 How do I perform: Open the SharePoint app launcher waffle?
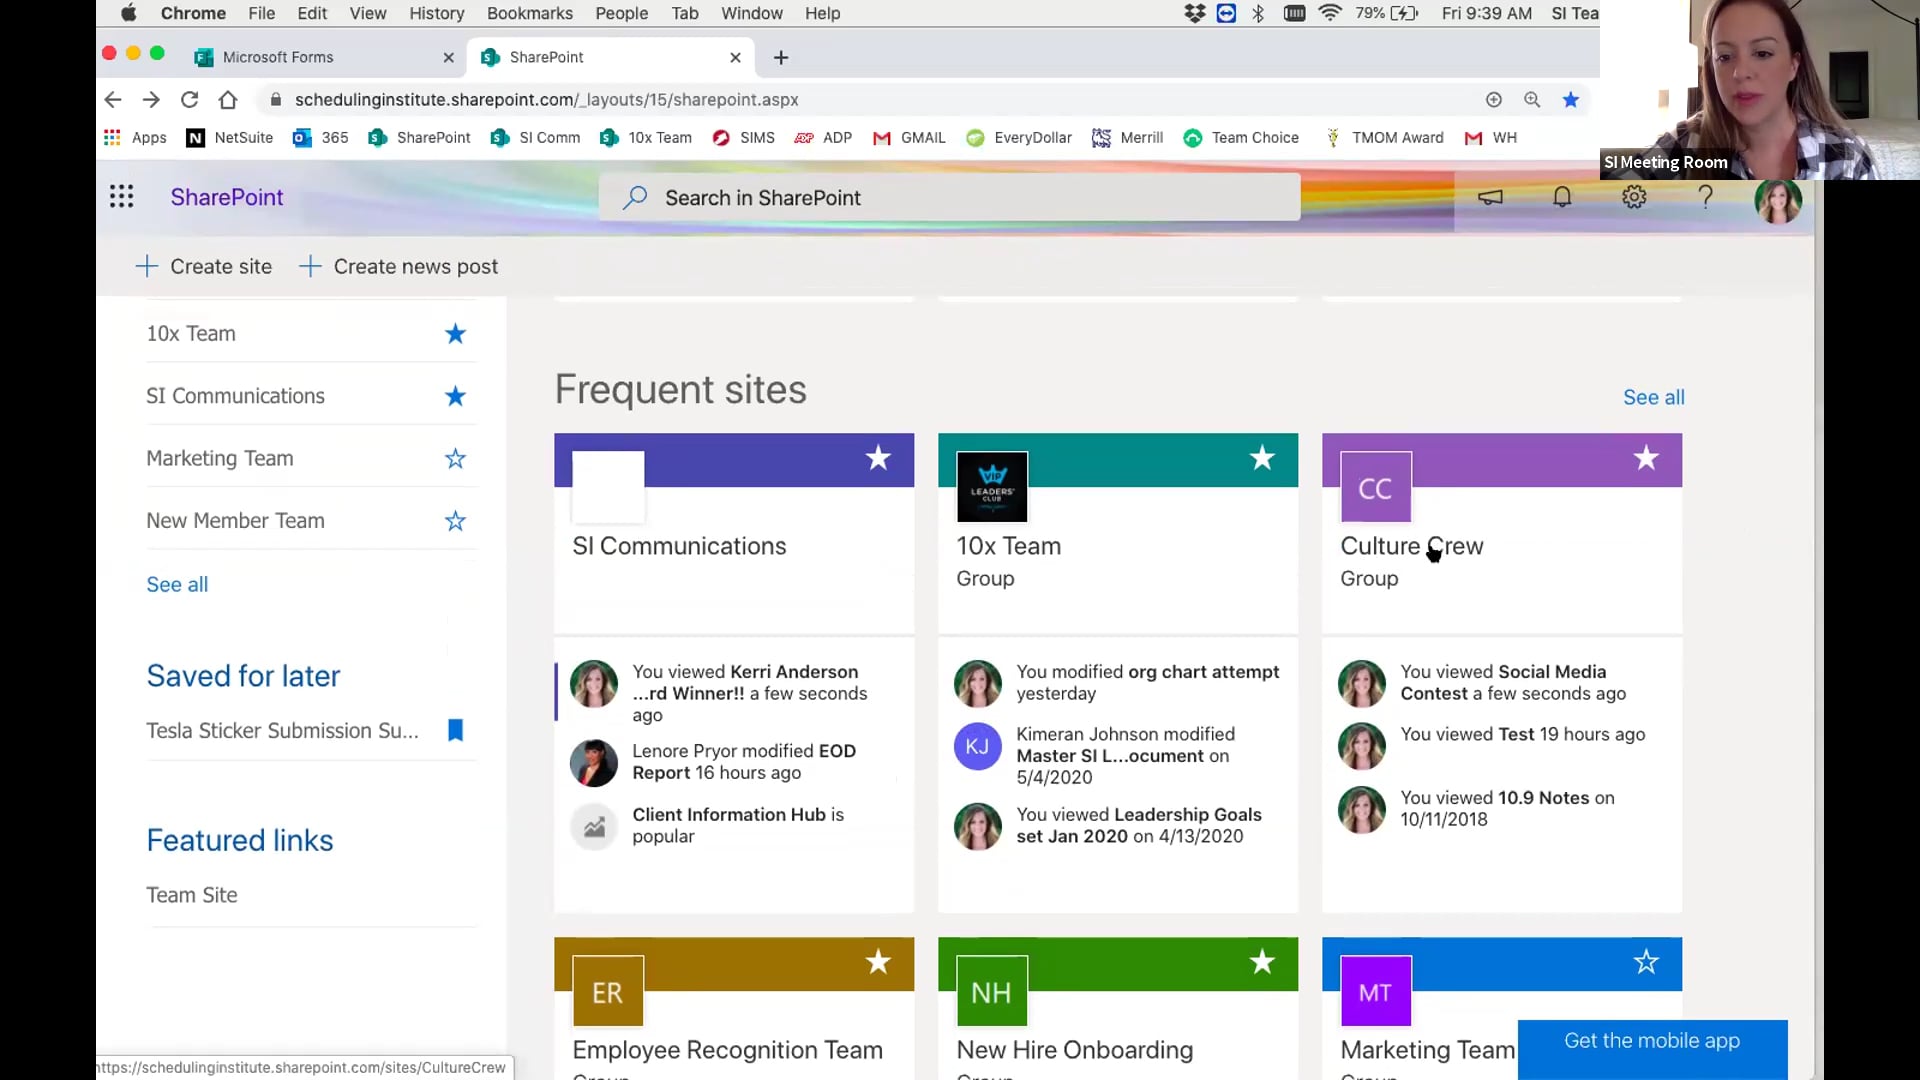pyautogui.click(x=122, y=197)
